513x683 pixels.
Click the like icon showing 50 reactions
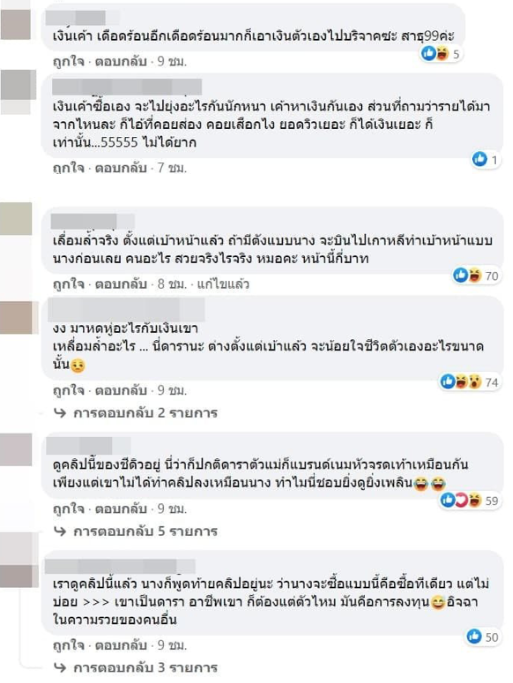(474, 637)
